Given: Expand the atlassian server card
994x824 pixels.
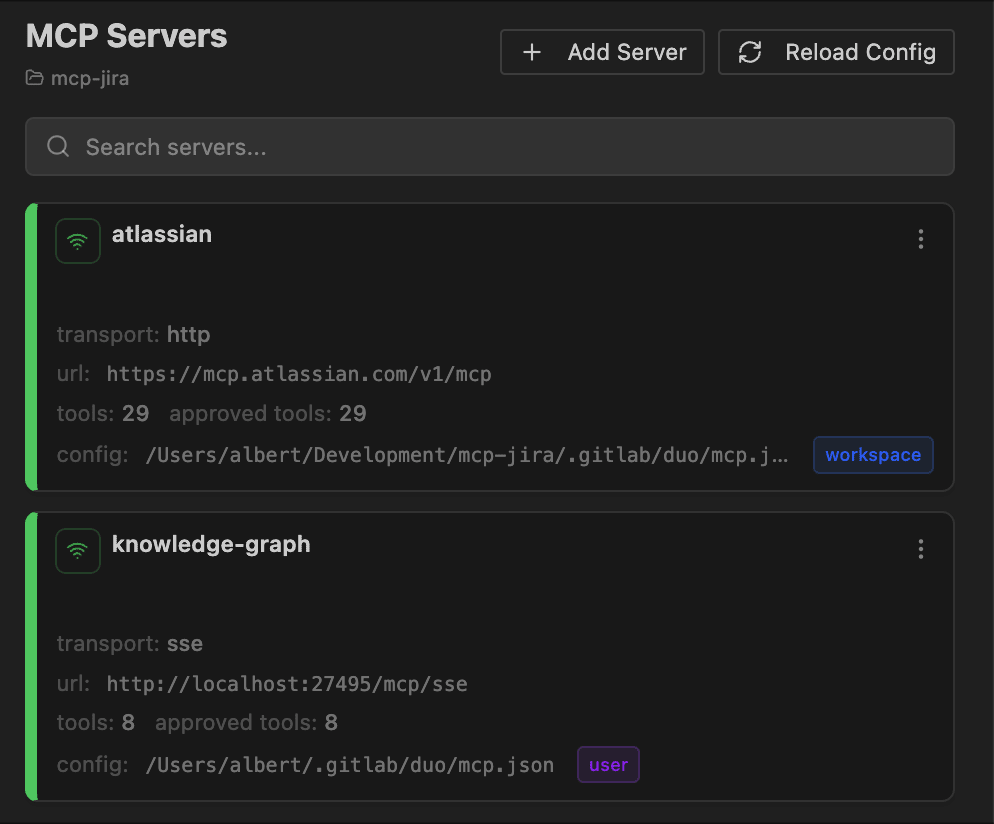Looking at the screenshot, I should pyautogui.click(x=163, y=234).
